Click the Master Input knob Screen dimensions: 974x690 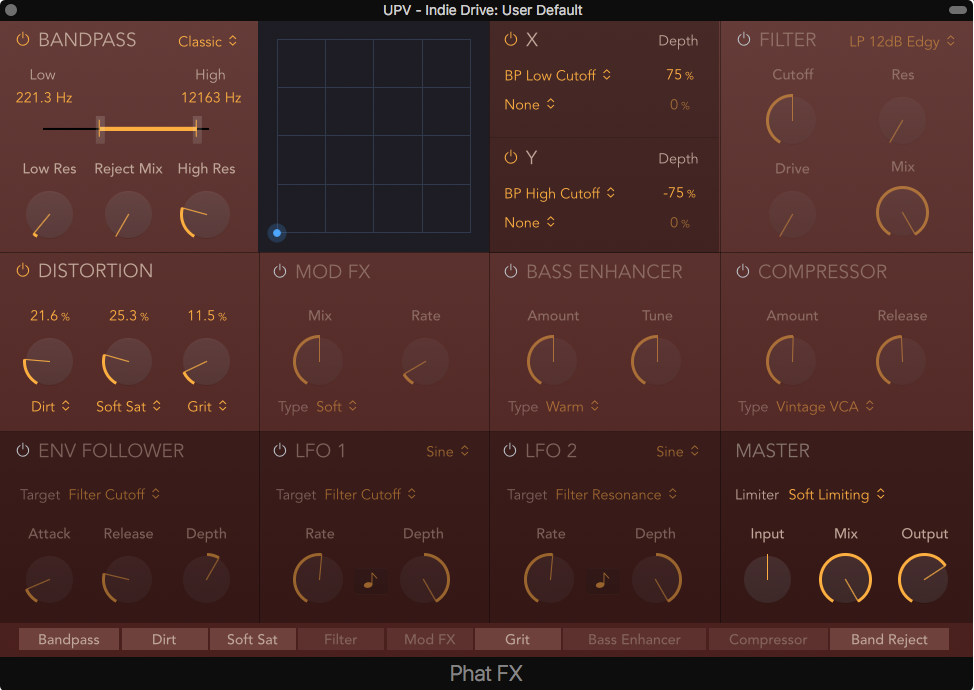tap(767, 579)
